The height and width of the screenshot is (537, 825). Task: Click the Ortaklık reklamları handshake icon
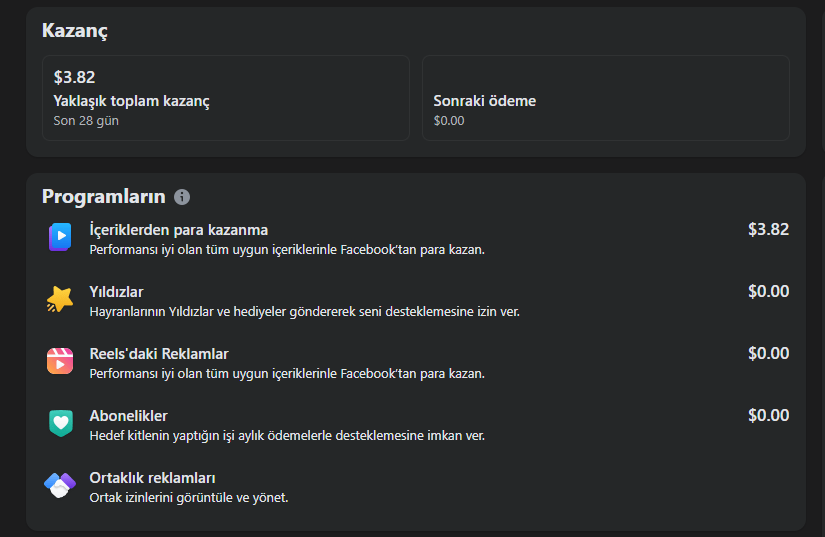tap(60, 485)
